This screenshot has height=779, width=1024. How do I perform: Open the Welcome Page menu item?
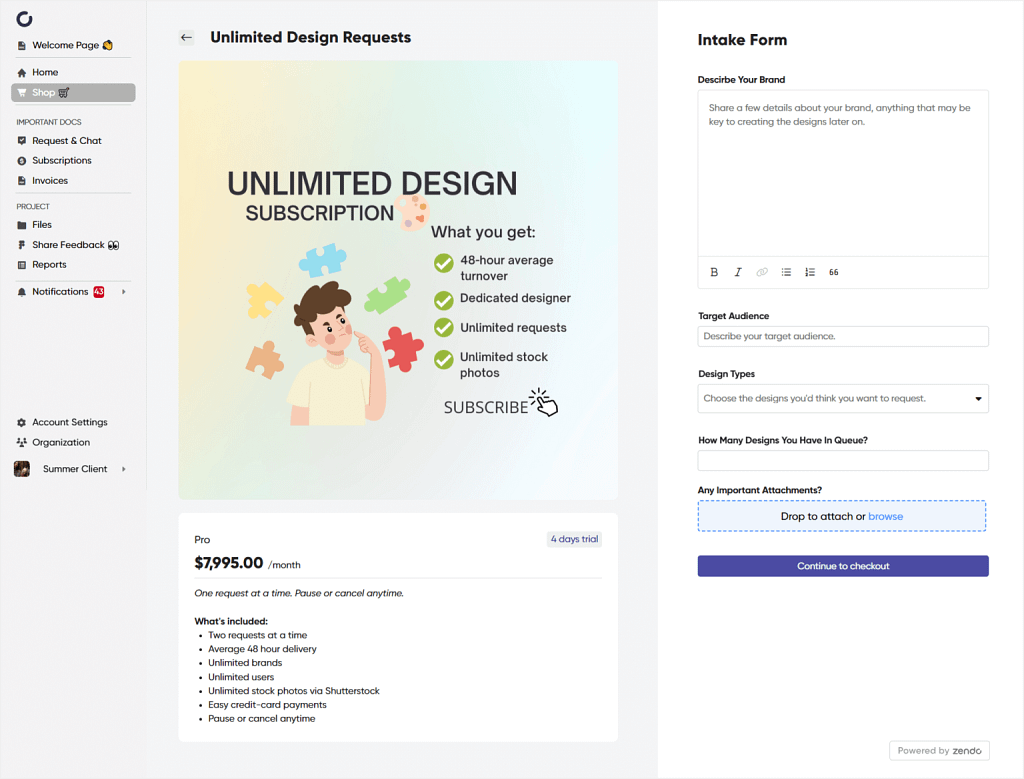tap(72, 45)
